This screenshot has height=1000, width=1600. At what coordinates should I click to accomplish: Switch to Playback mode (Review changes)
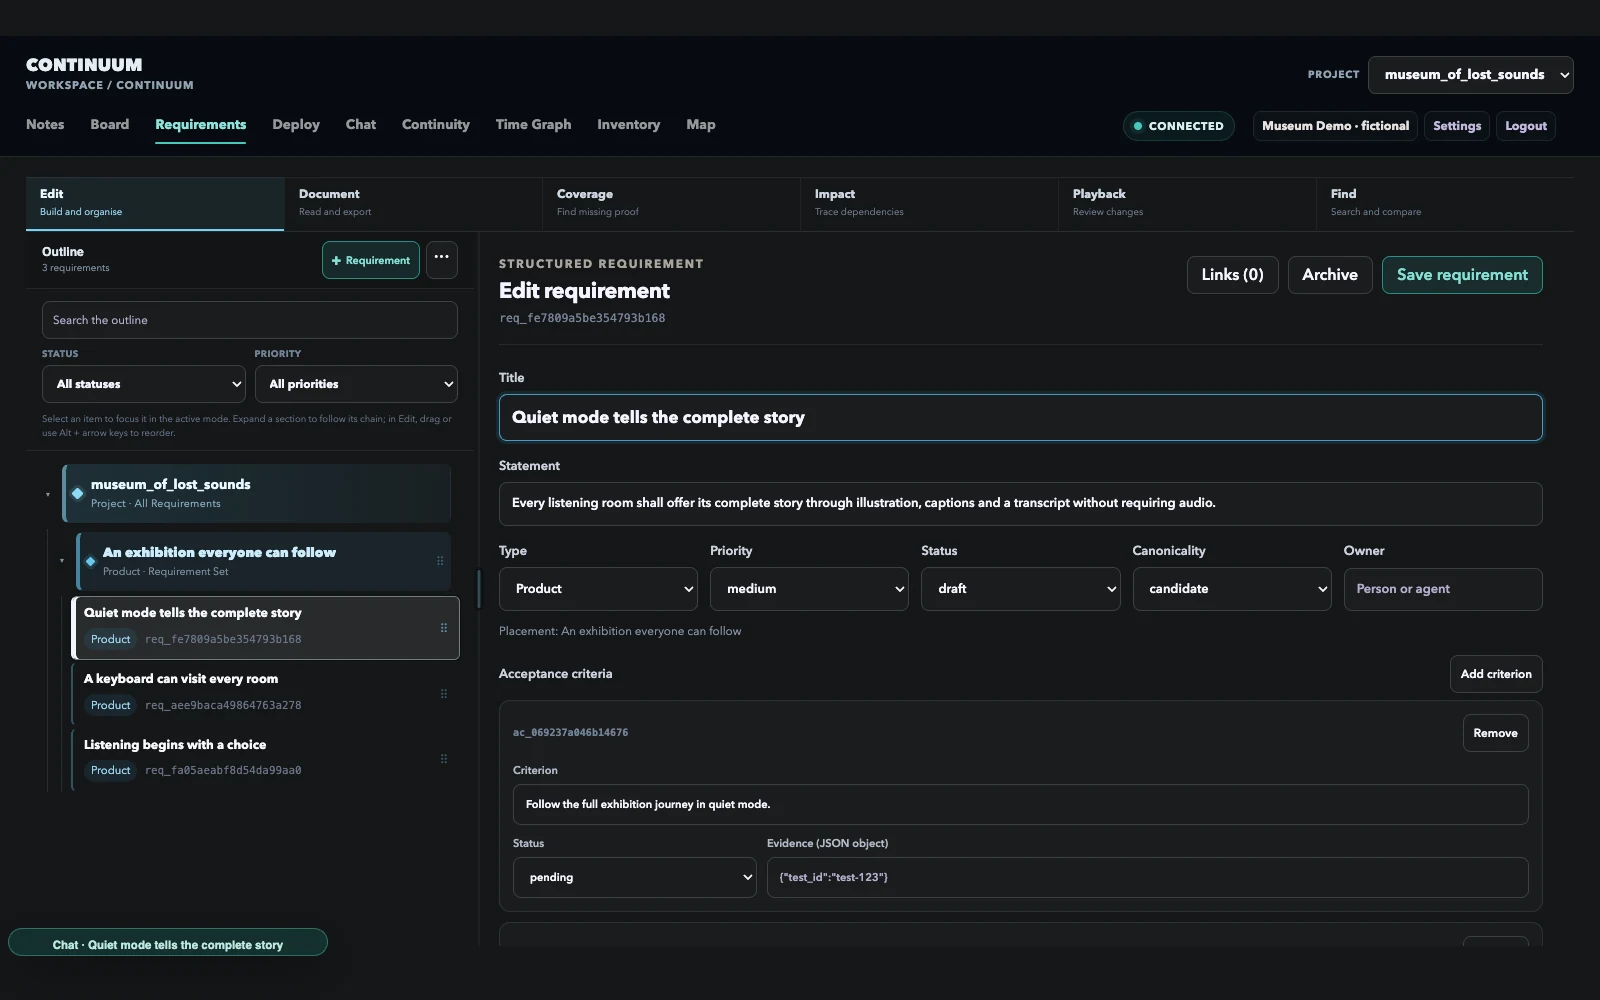pos(1187,203)
